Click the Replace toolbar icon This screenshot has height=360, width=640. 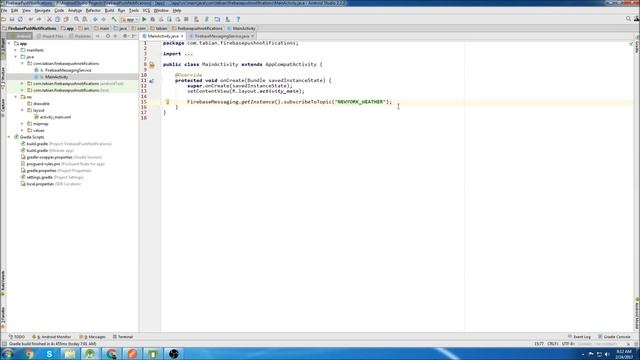(x=85, y=19)
